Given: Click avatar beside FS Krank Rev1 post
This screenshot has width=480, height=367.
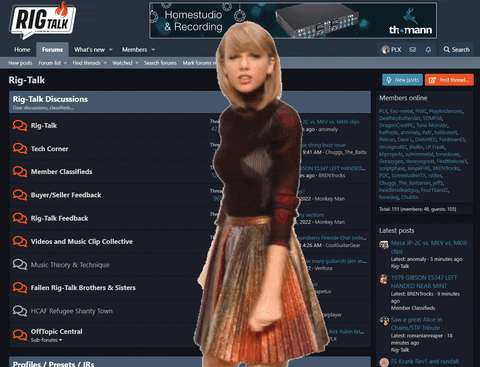Looking at the screenshot, I should coord(384,362).
